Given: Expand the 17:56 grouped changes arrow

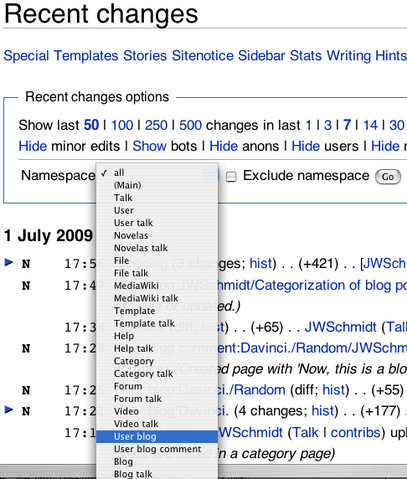Looking at the screenshot, I should (x=9, y=262).
